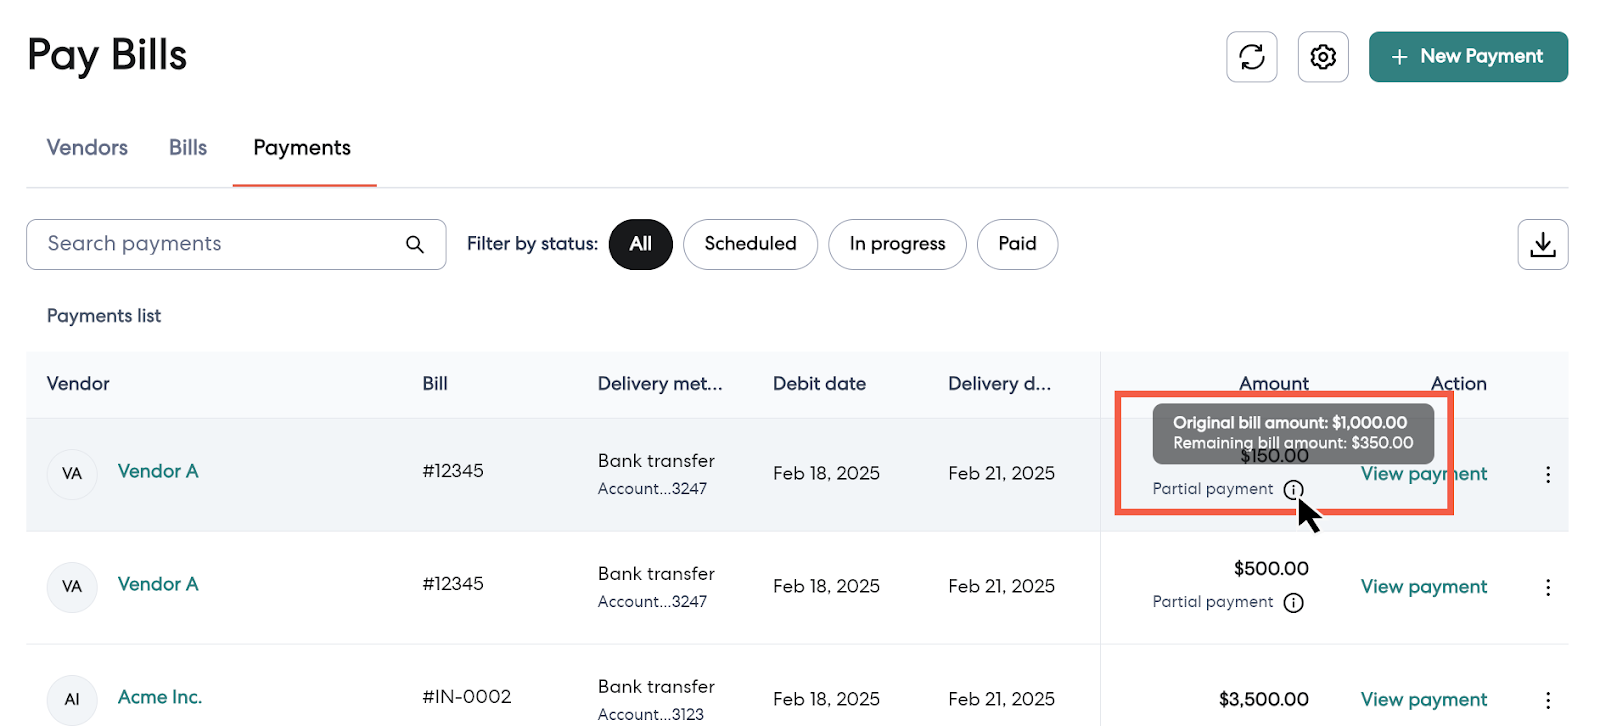This screenshot has height=726, width=1600.
Task: Filter payments by In progress status
Action: point(897,245)
